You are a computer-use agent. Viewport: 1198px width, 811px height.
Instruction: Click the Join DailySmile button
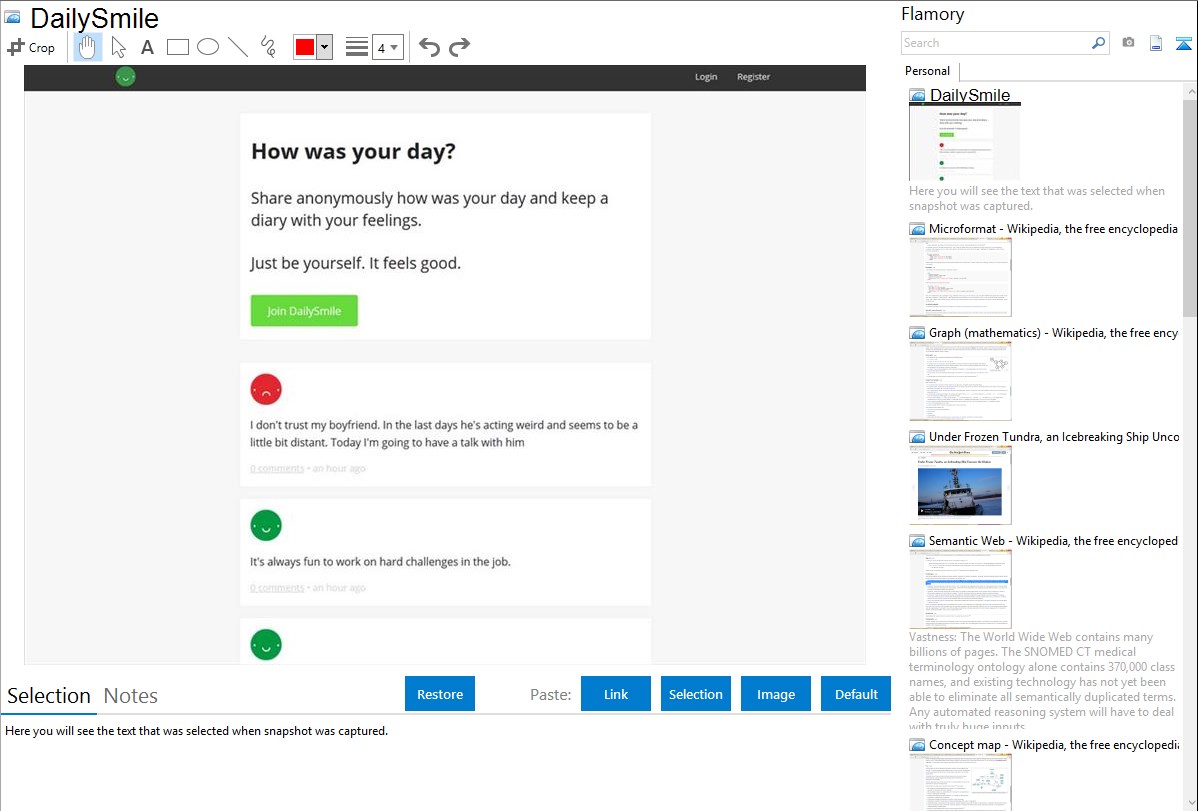304,311
